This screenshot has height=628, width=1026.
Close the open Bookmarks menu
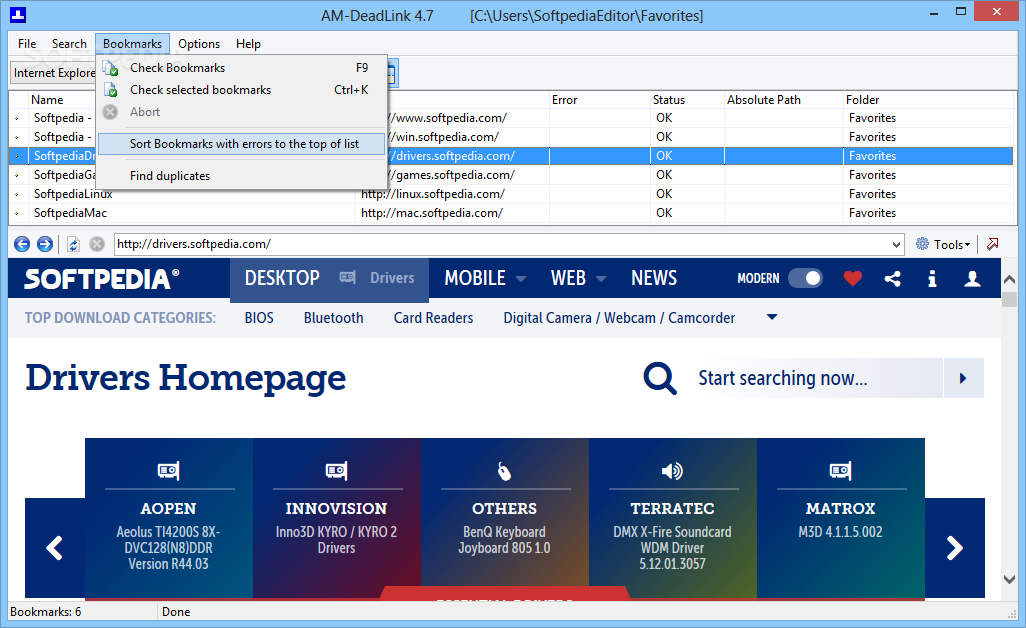(132, 44)
